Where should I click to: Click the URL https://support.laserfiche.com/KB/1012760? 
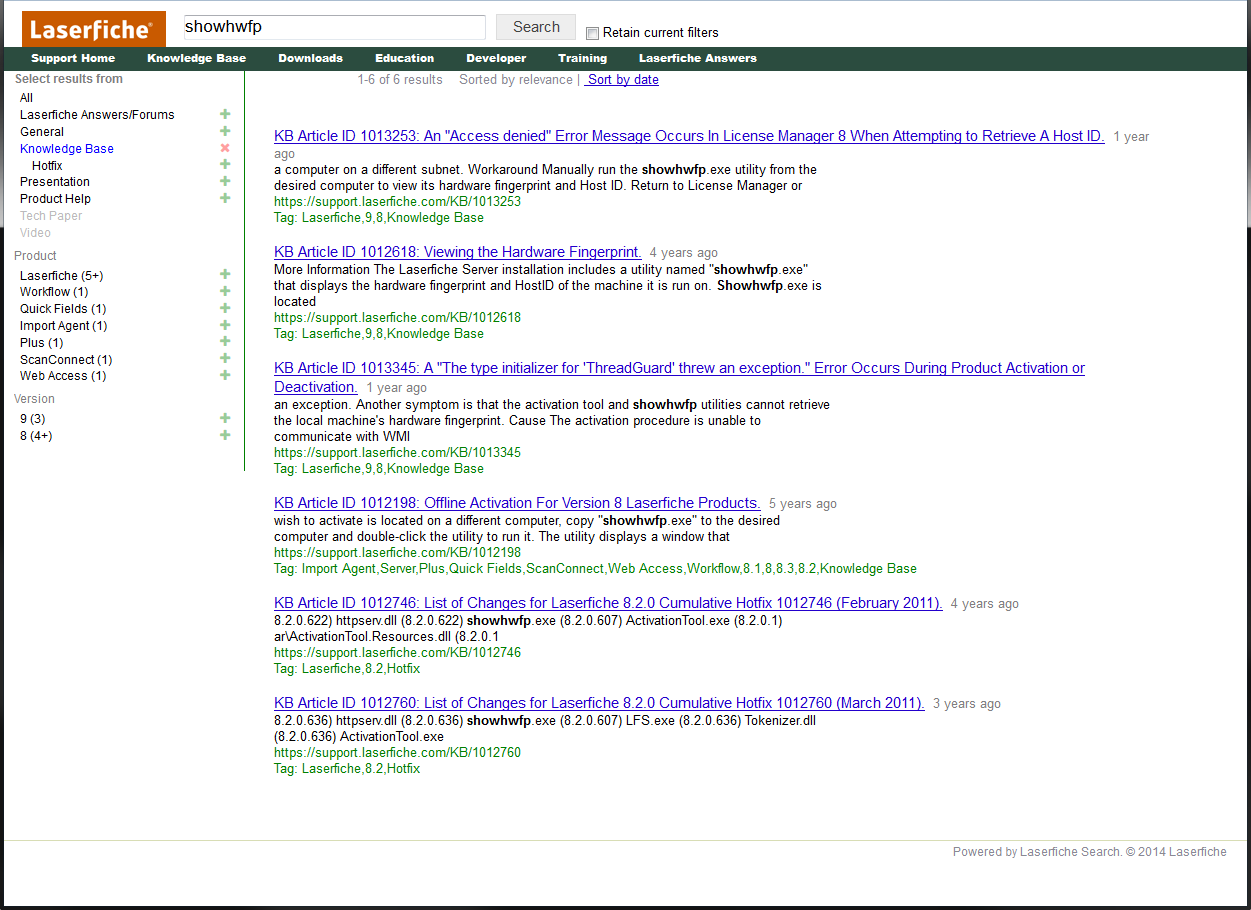pos(397,753)
